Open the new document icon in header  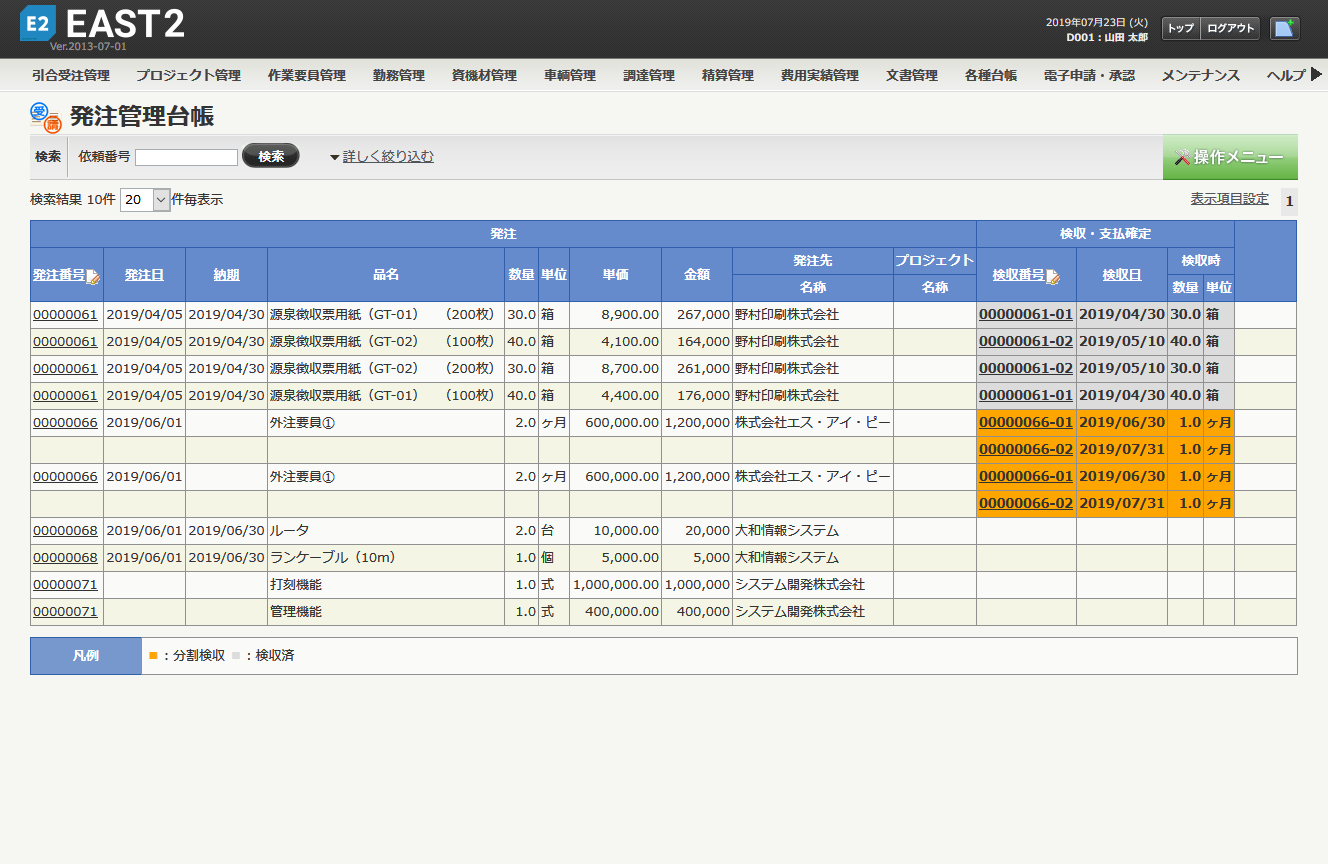pyautogui.click(x=1285, y=28)
